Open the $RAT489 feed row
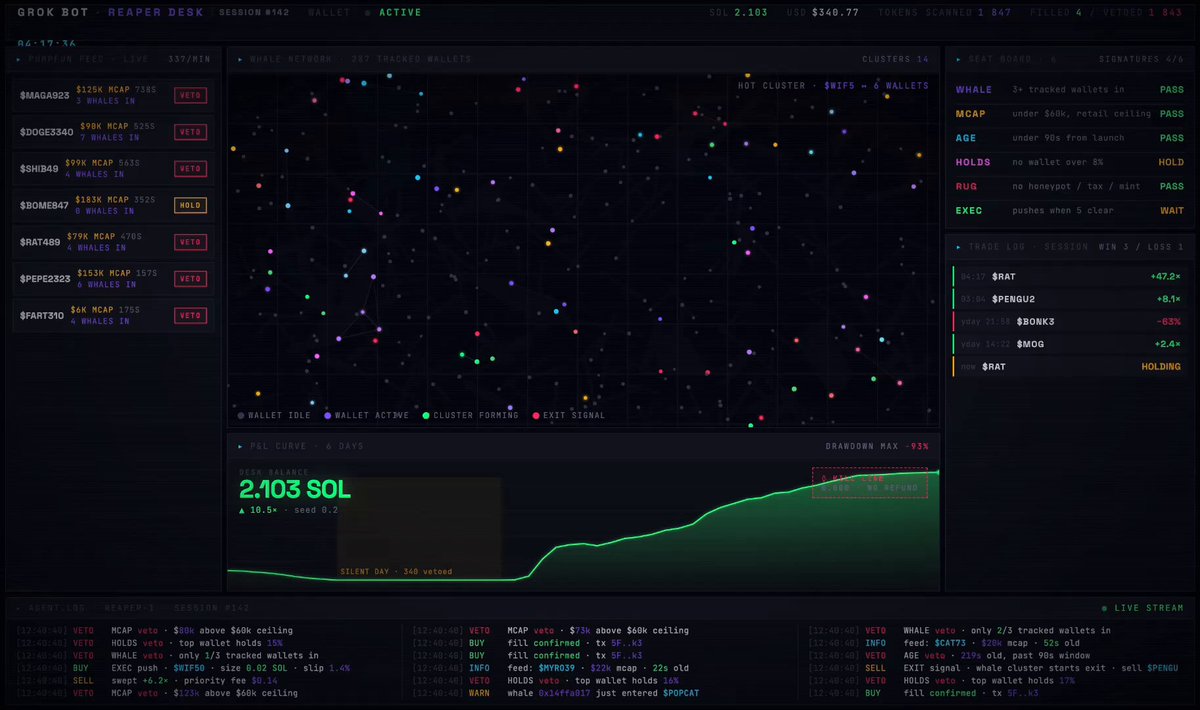Viewport: 1200px width, 710px height. tap(114, 242)
